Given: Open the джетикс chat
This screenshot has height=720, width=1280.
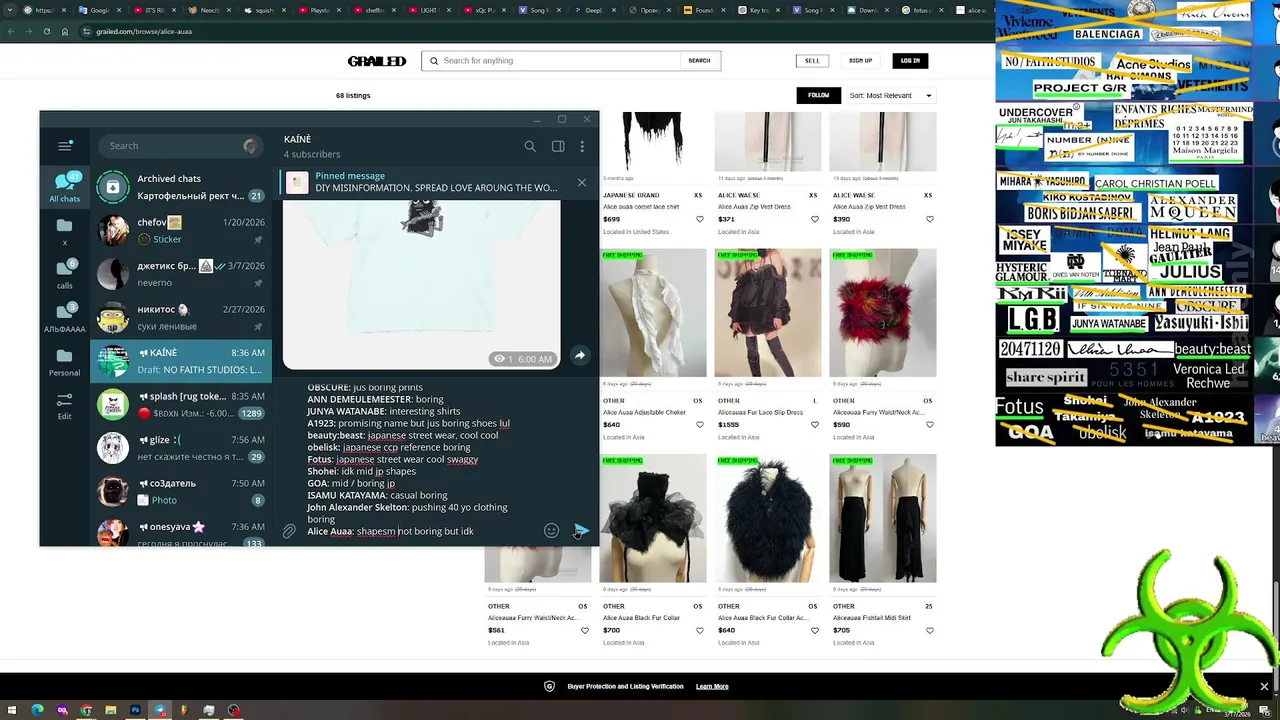Looking at the screenshot, I should click(x=181, y=274).
